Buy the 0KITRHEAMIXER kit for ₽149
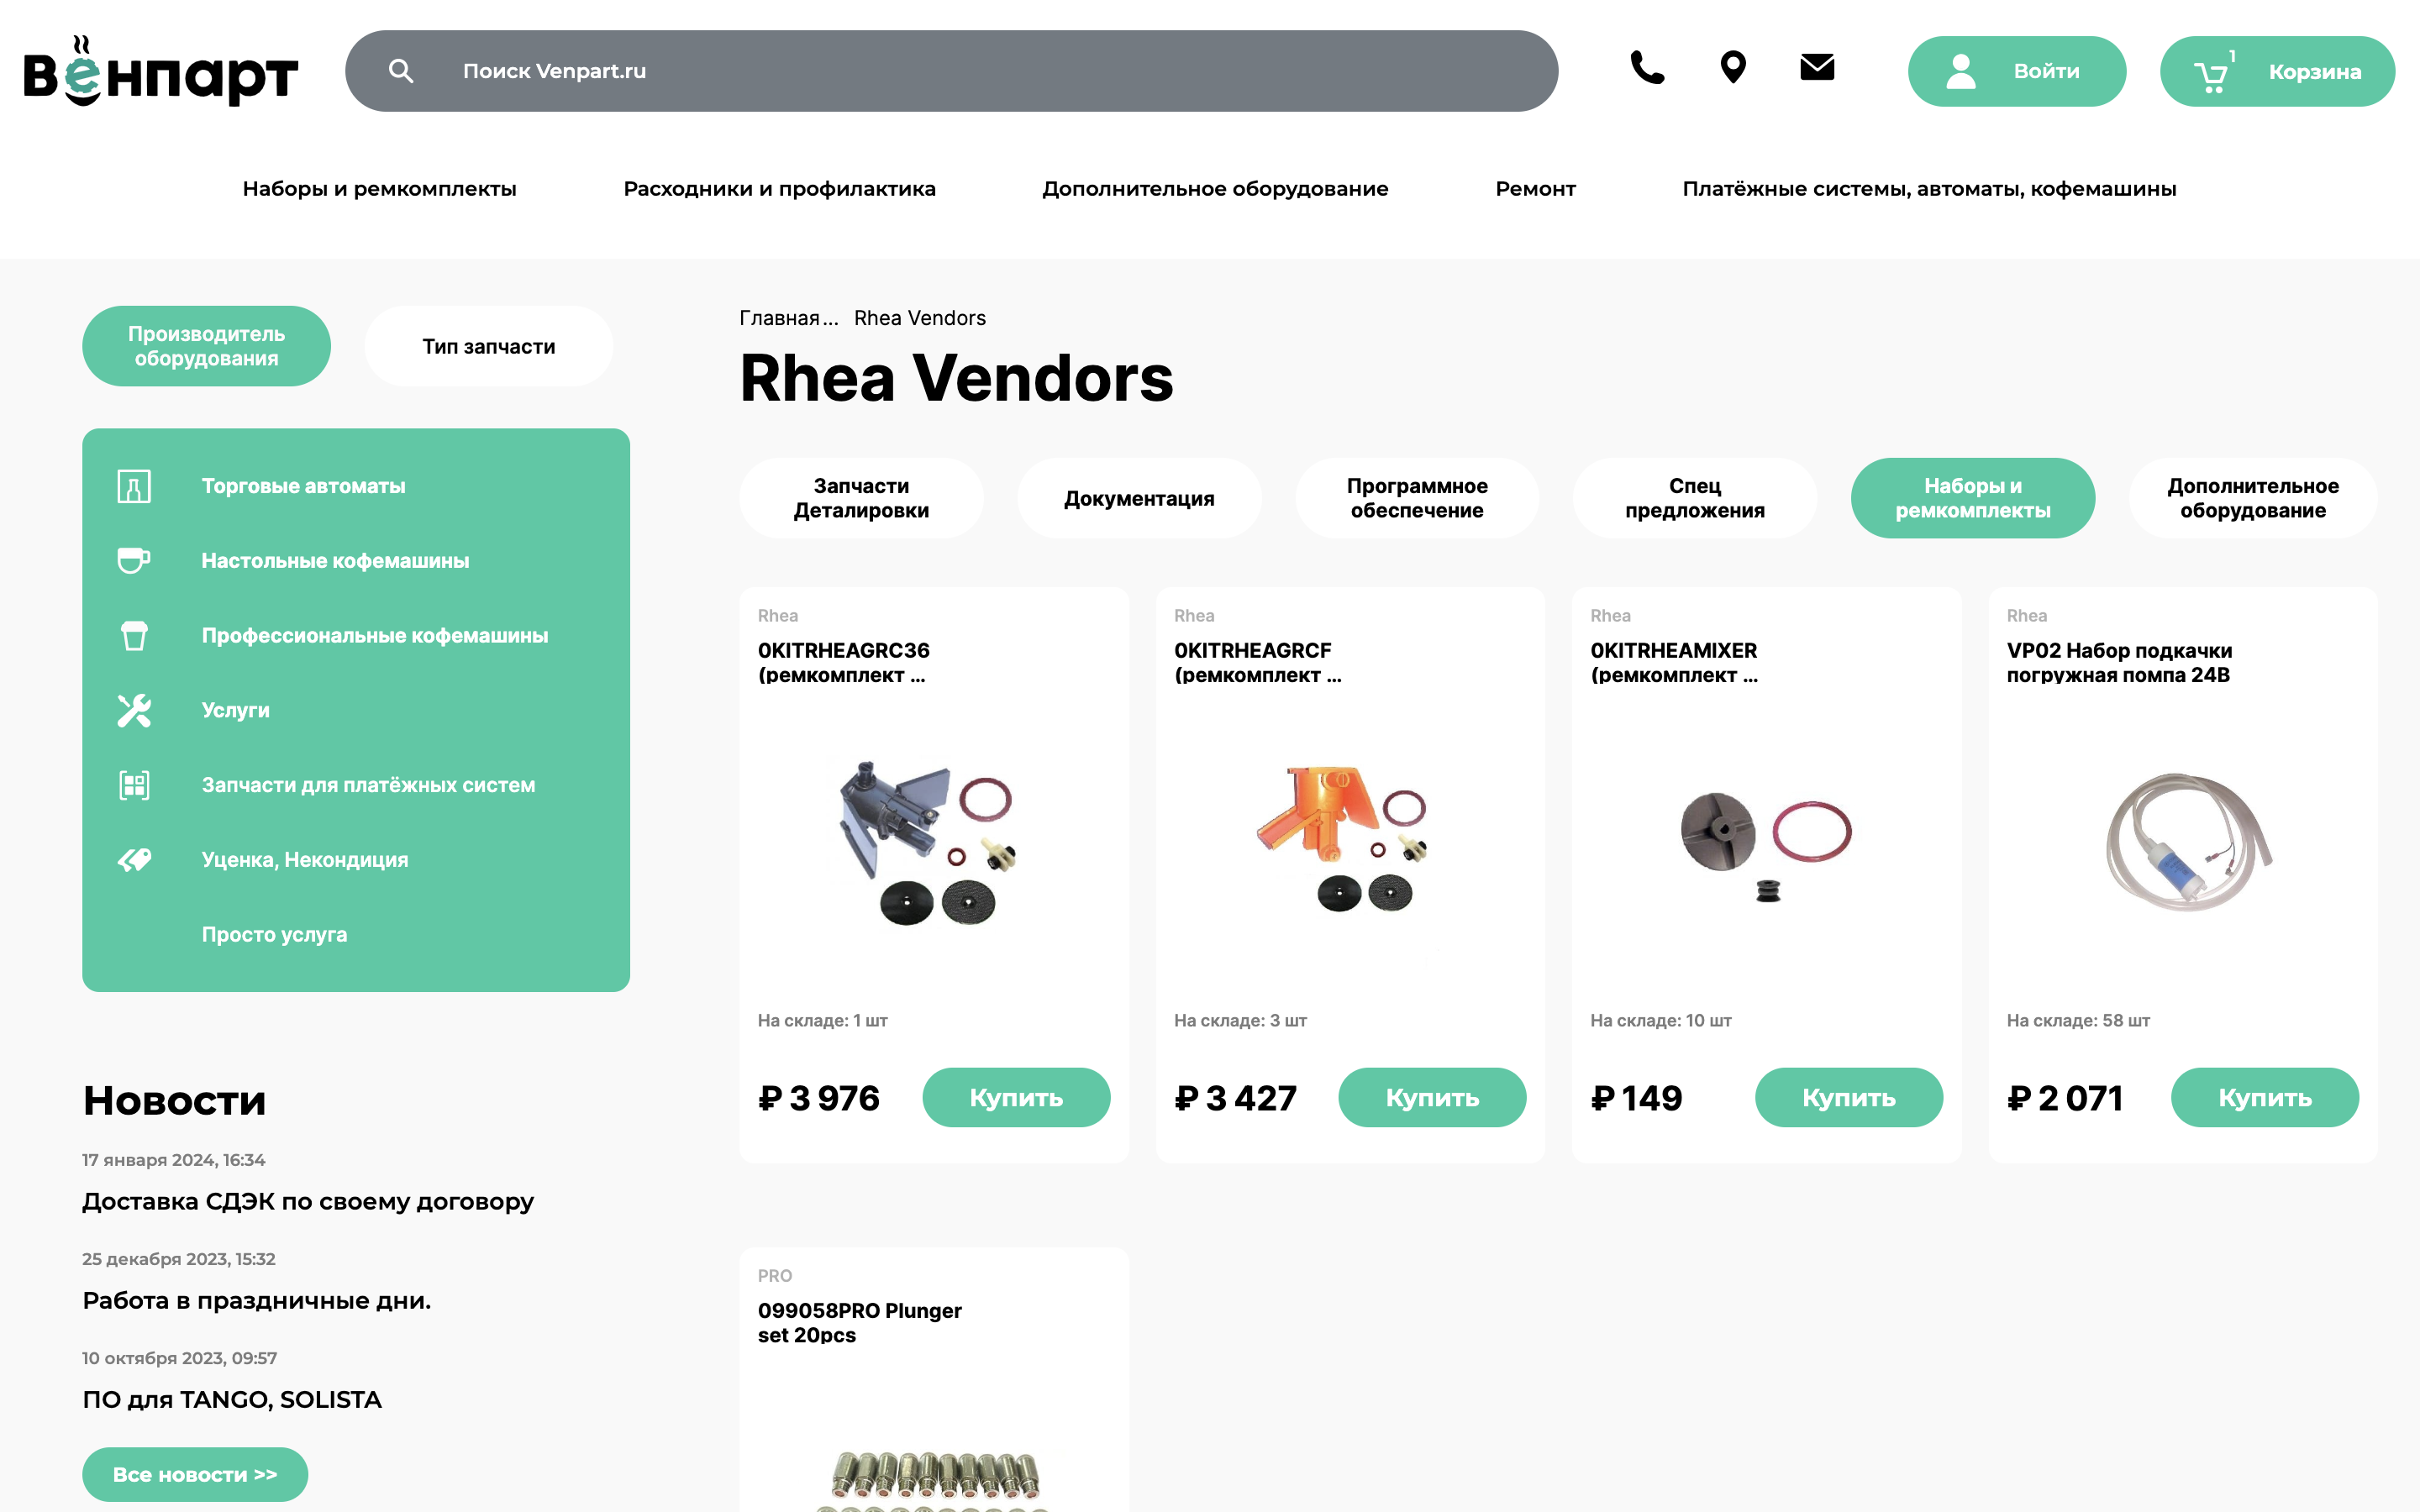The image size is (2420, 1512). (x=1849, y=1098)
